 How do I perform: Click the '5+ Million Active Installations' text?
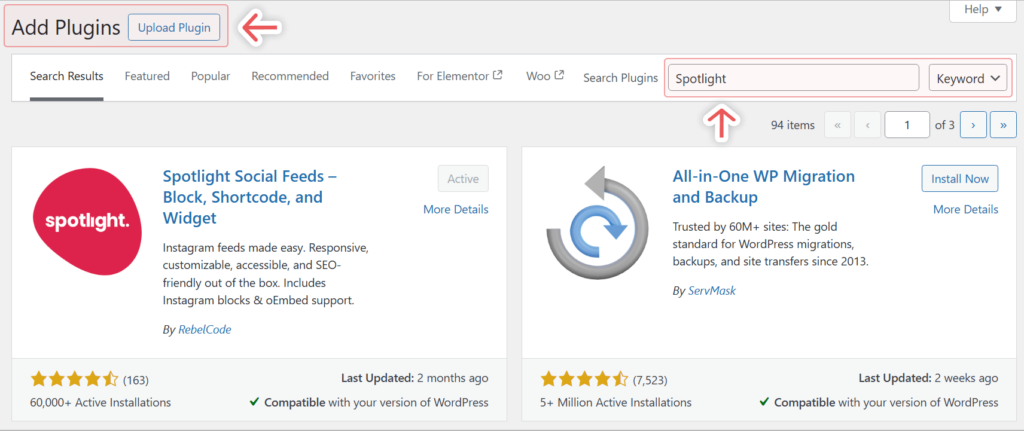tap(616, 402)
